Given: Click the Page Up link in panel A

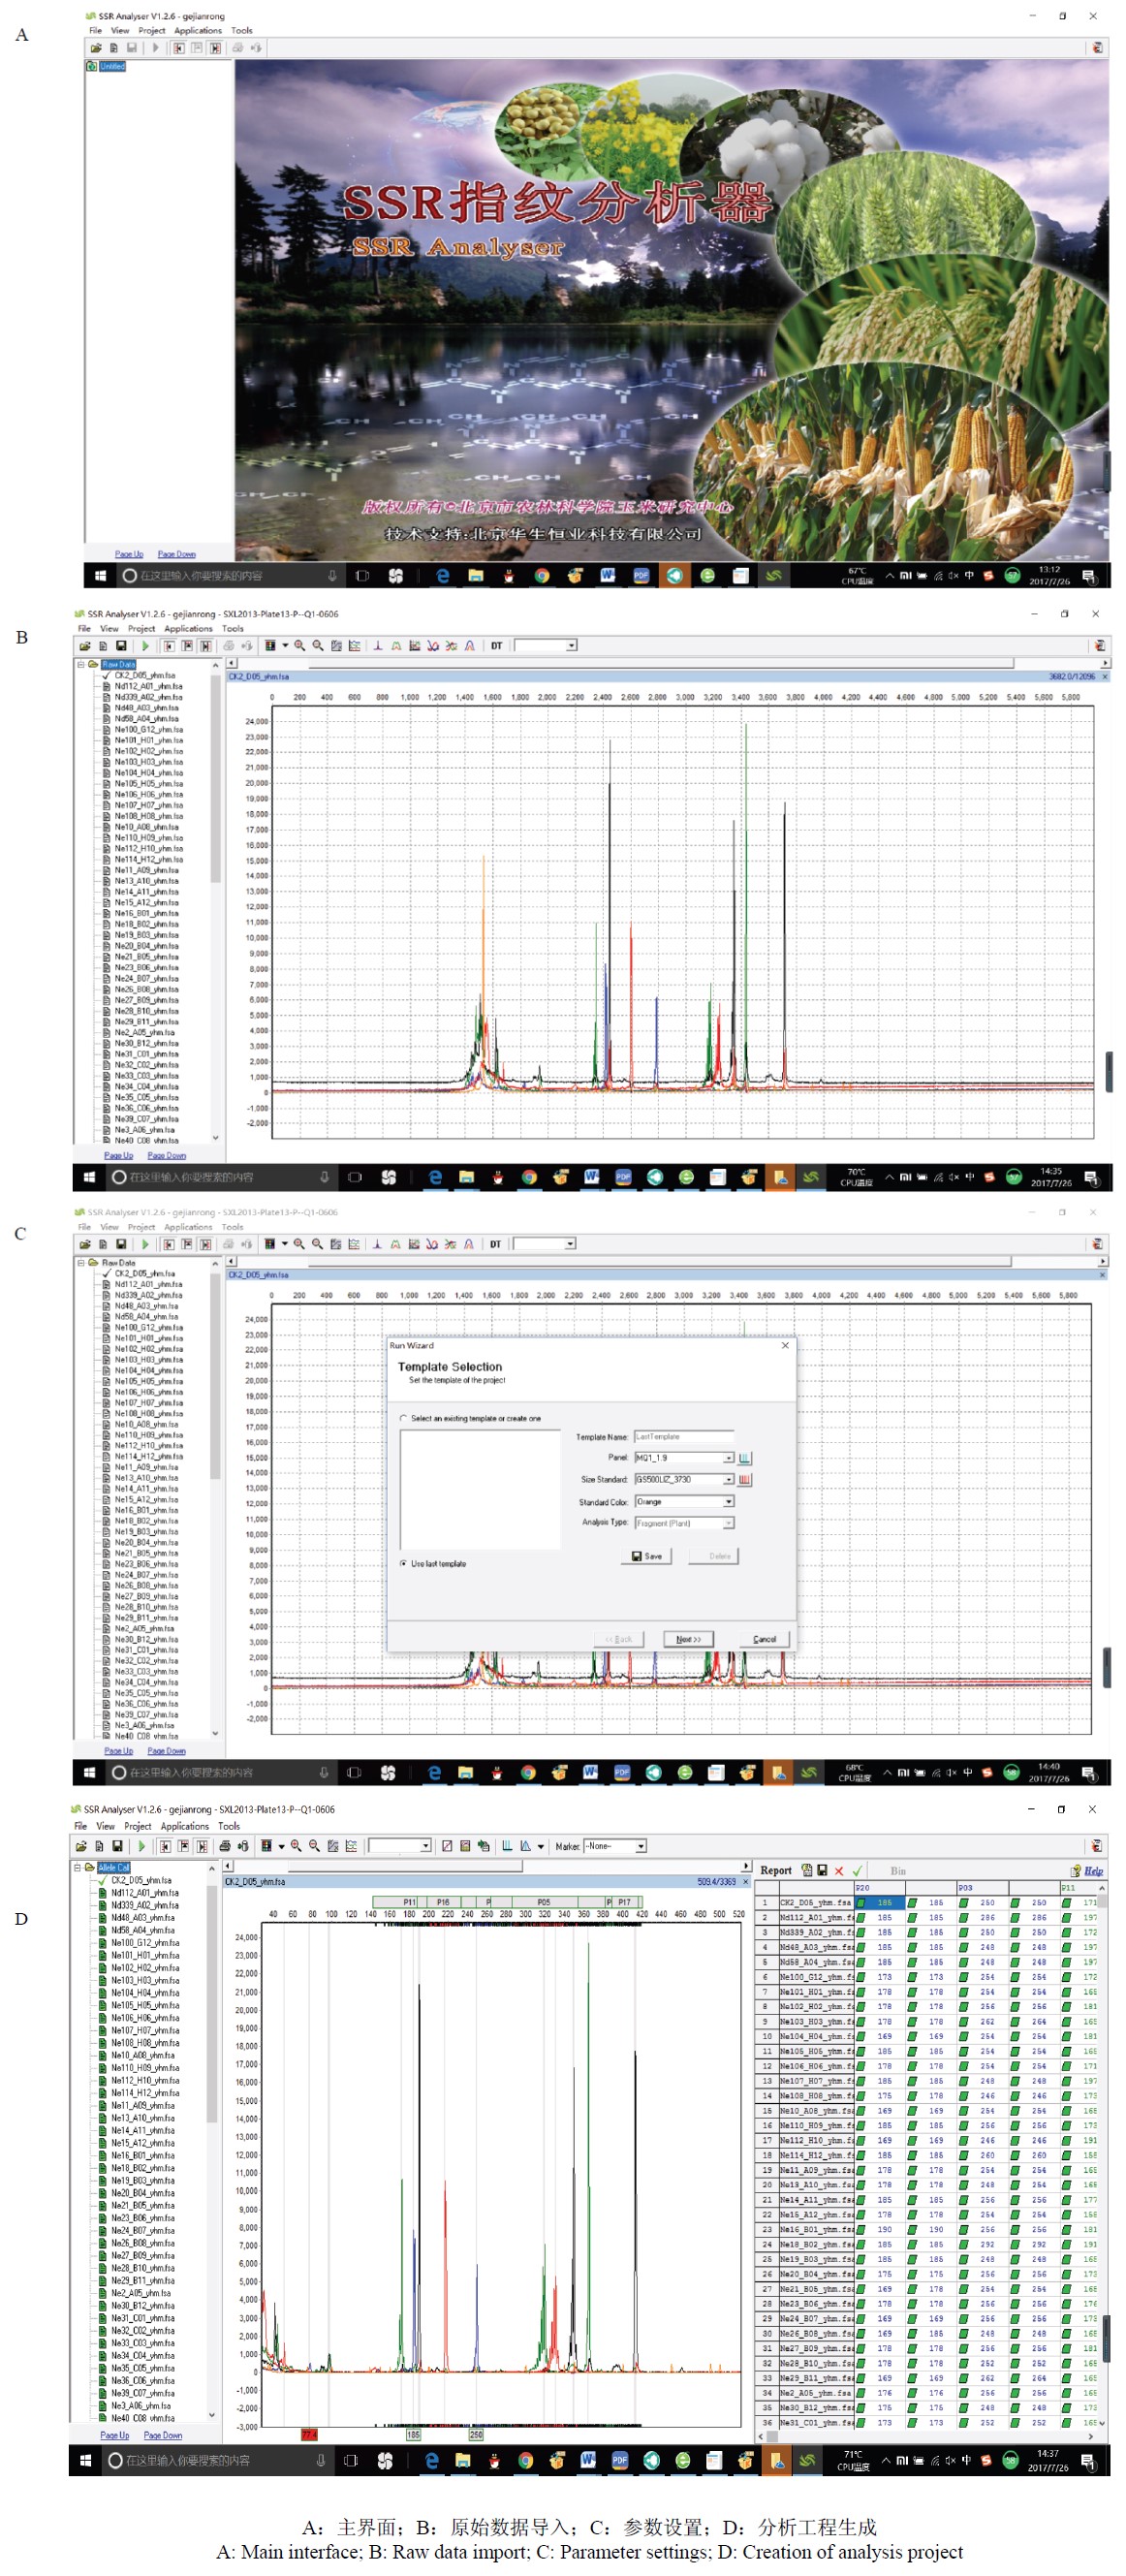Looking at the screenshot, I should pyautogui.click(x=129, y=554).
